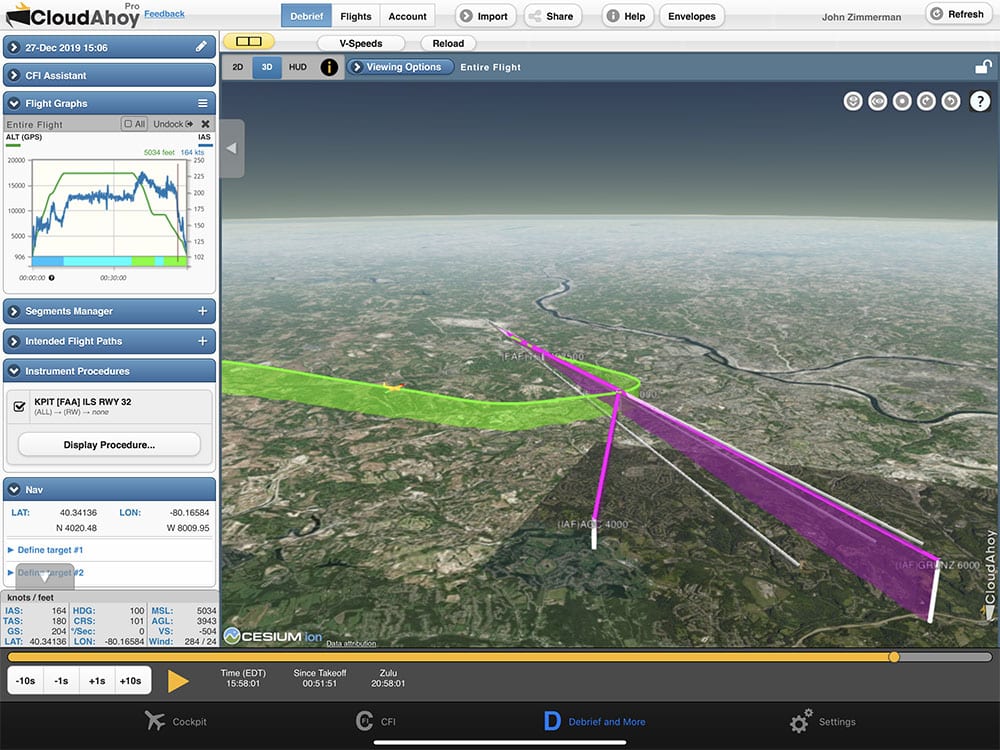Open the Envelopes tool
Image resolution: width=1000 pixels, height=750 pixels.
[x=690, y=16]
